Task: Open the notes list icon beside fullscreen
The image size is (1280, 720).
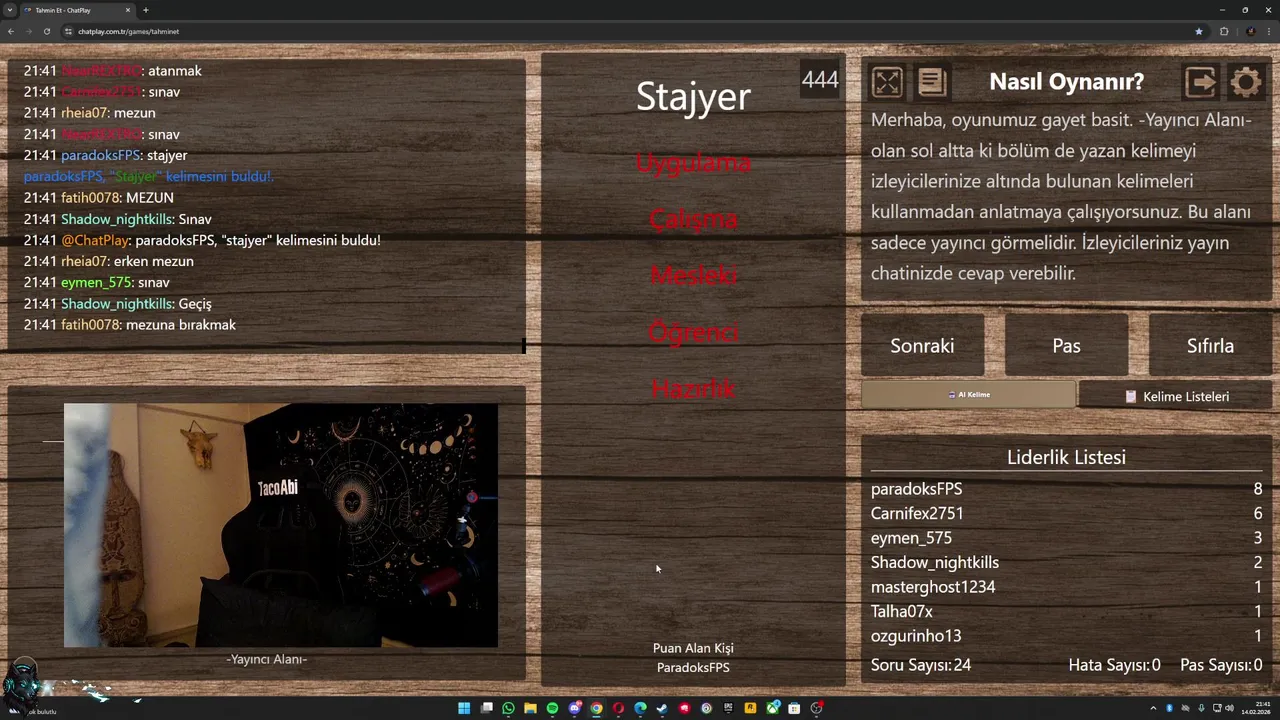Action: (932, 82)
